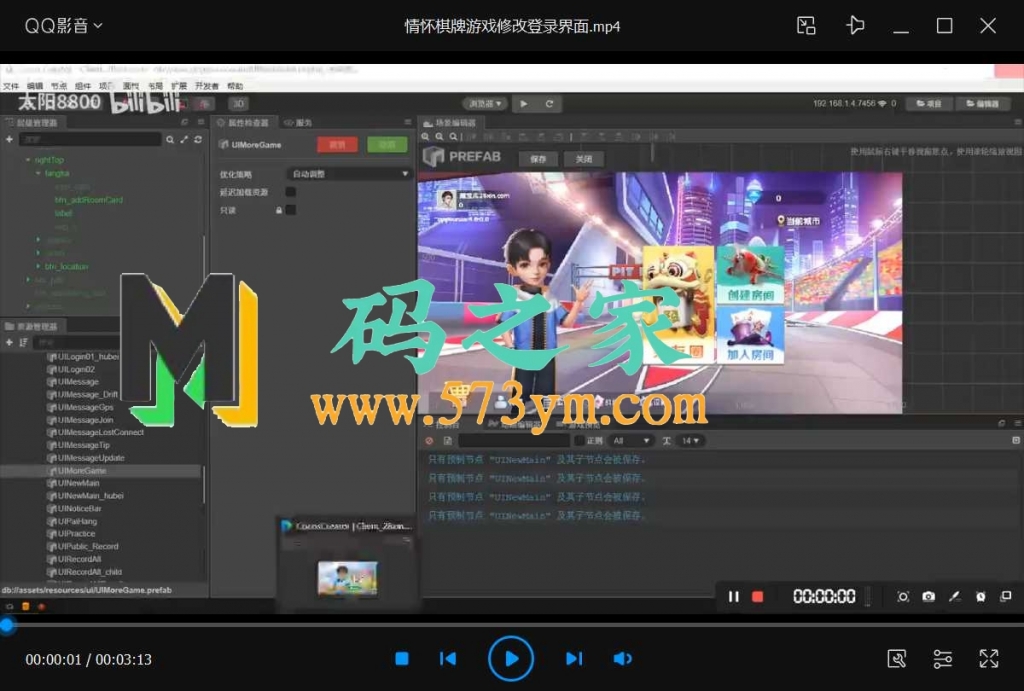Open the 帮助 menu in Cocos Creator
1024x691 pixels.
click(235, 86)
